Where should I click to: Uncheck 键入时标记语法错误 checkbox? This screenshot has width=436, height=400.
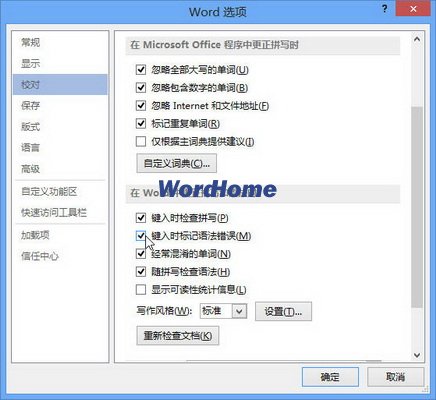[141, 236]
